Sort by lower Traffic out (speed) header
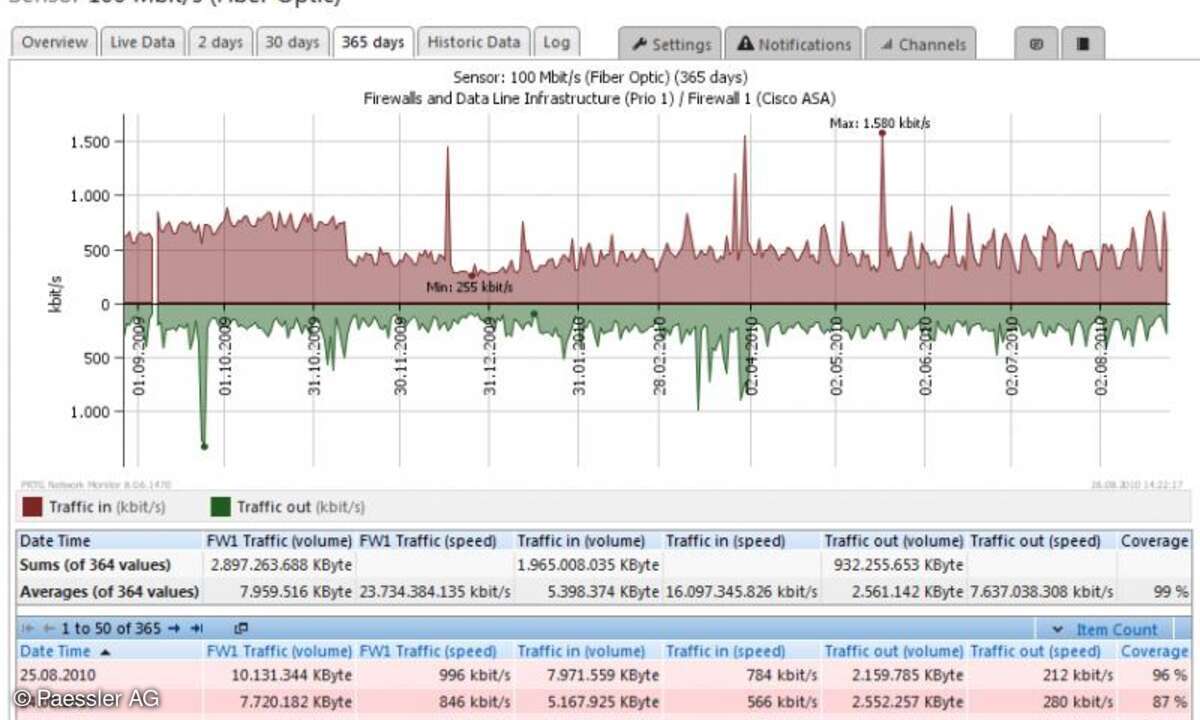Viewport: 1200px width, 720px height. click(1035, 651)
